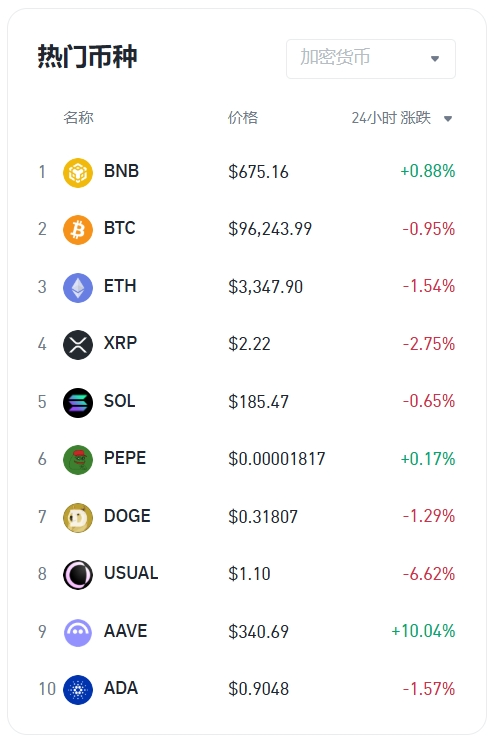Click the PEPE frog icon
Screen dimensions: 495x742
[x=78, y=459]
